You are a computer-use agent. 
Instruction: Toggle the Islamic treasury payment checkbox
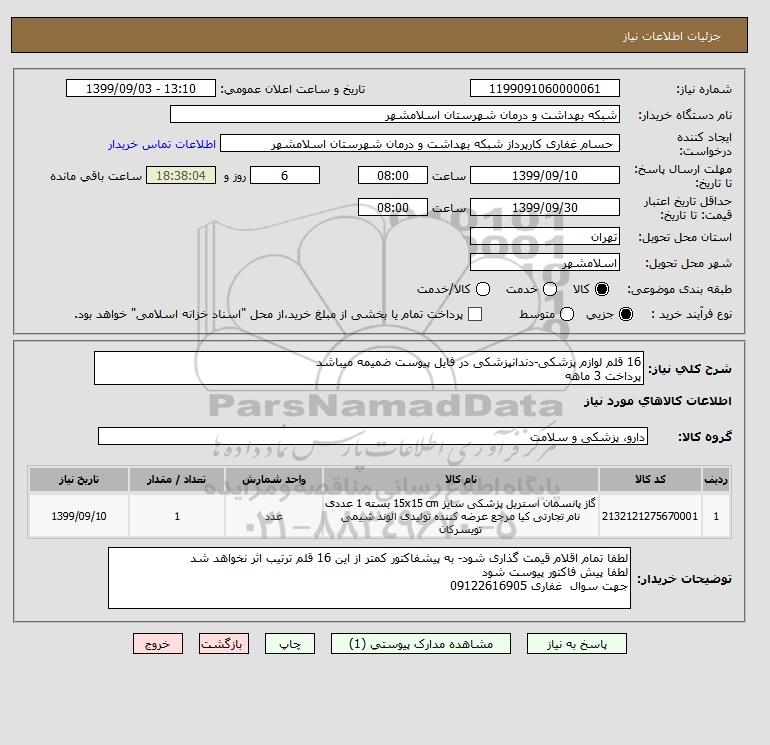[x=475, y=314]
